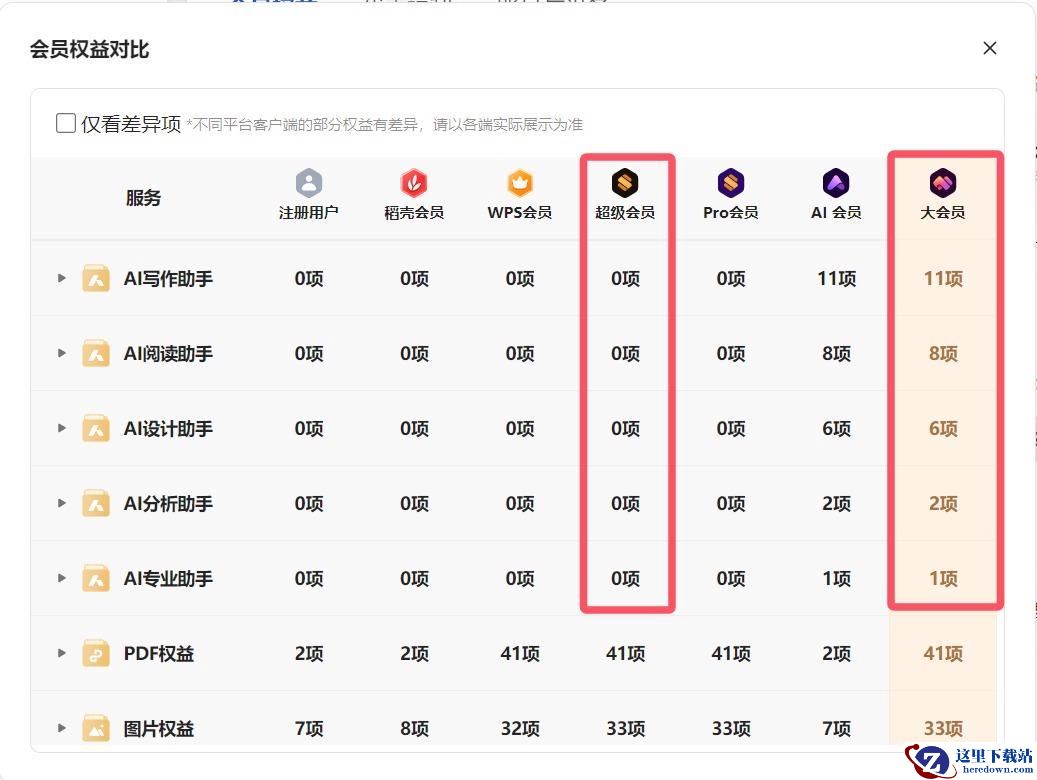Close the 会员权益对比 dialog
Viewport: 1037px width, 780px height.
pos(990,48)
